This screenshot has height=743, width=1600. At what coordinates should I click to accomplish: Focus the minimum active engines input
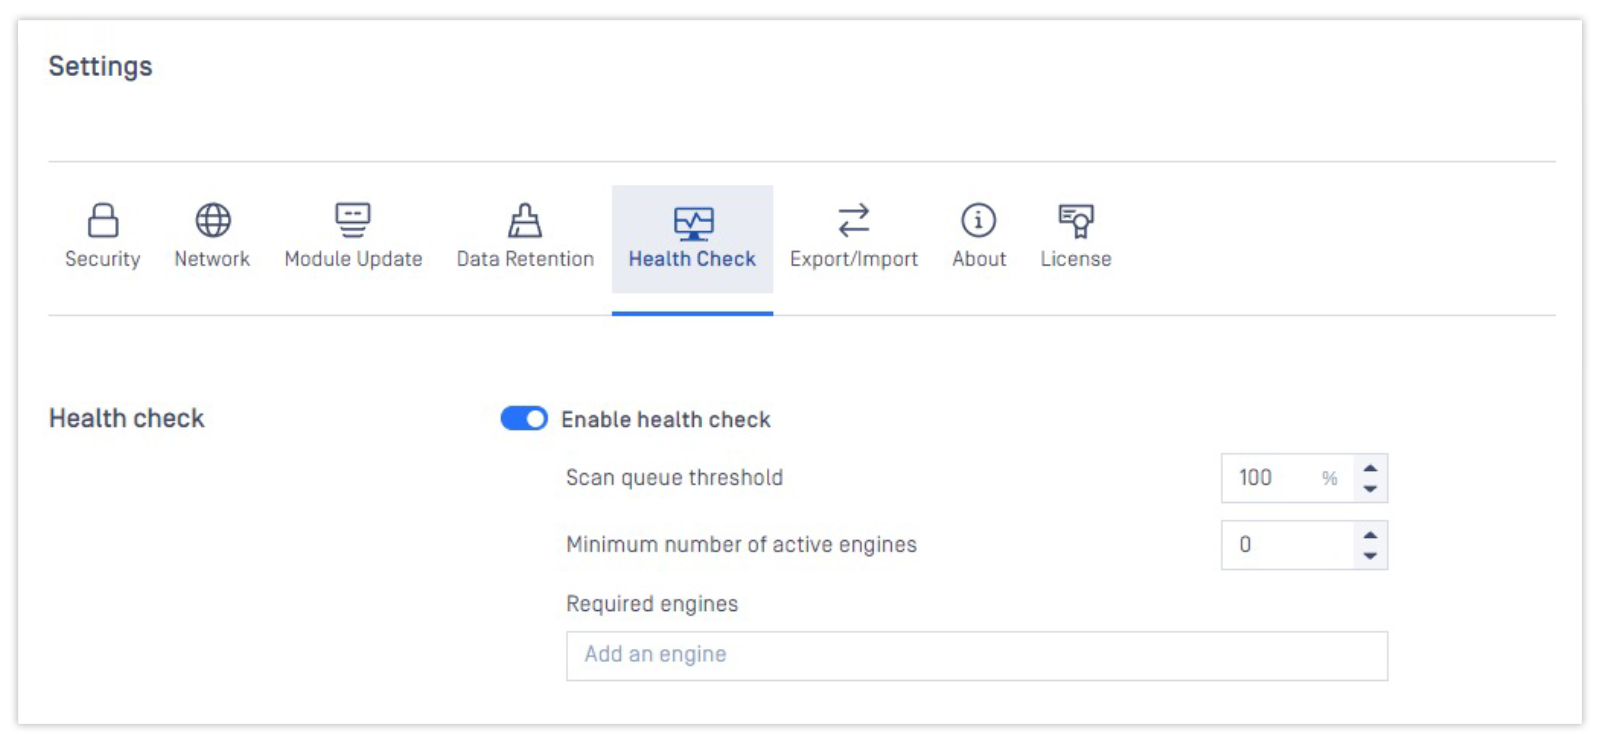click(1287, 545)
